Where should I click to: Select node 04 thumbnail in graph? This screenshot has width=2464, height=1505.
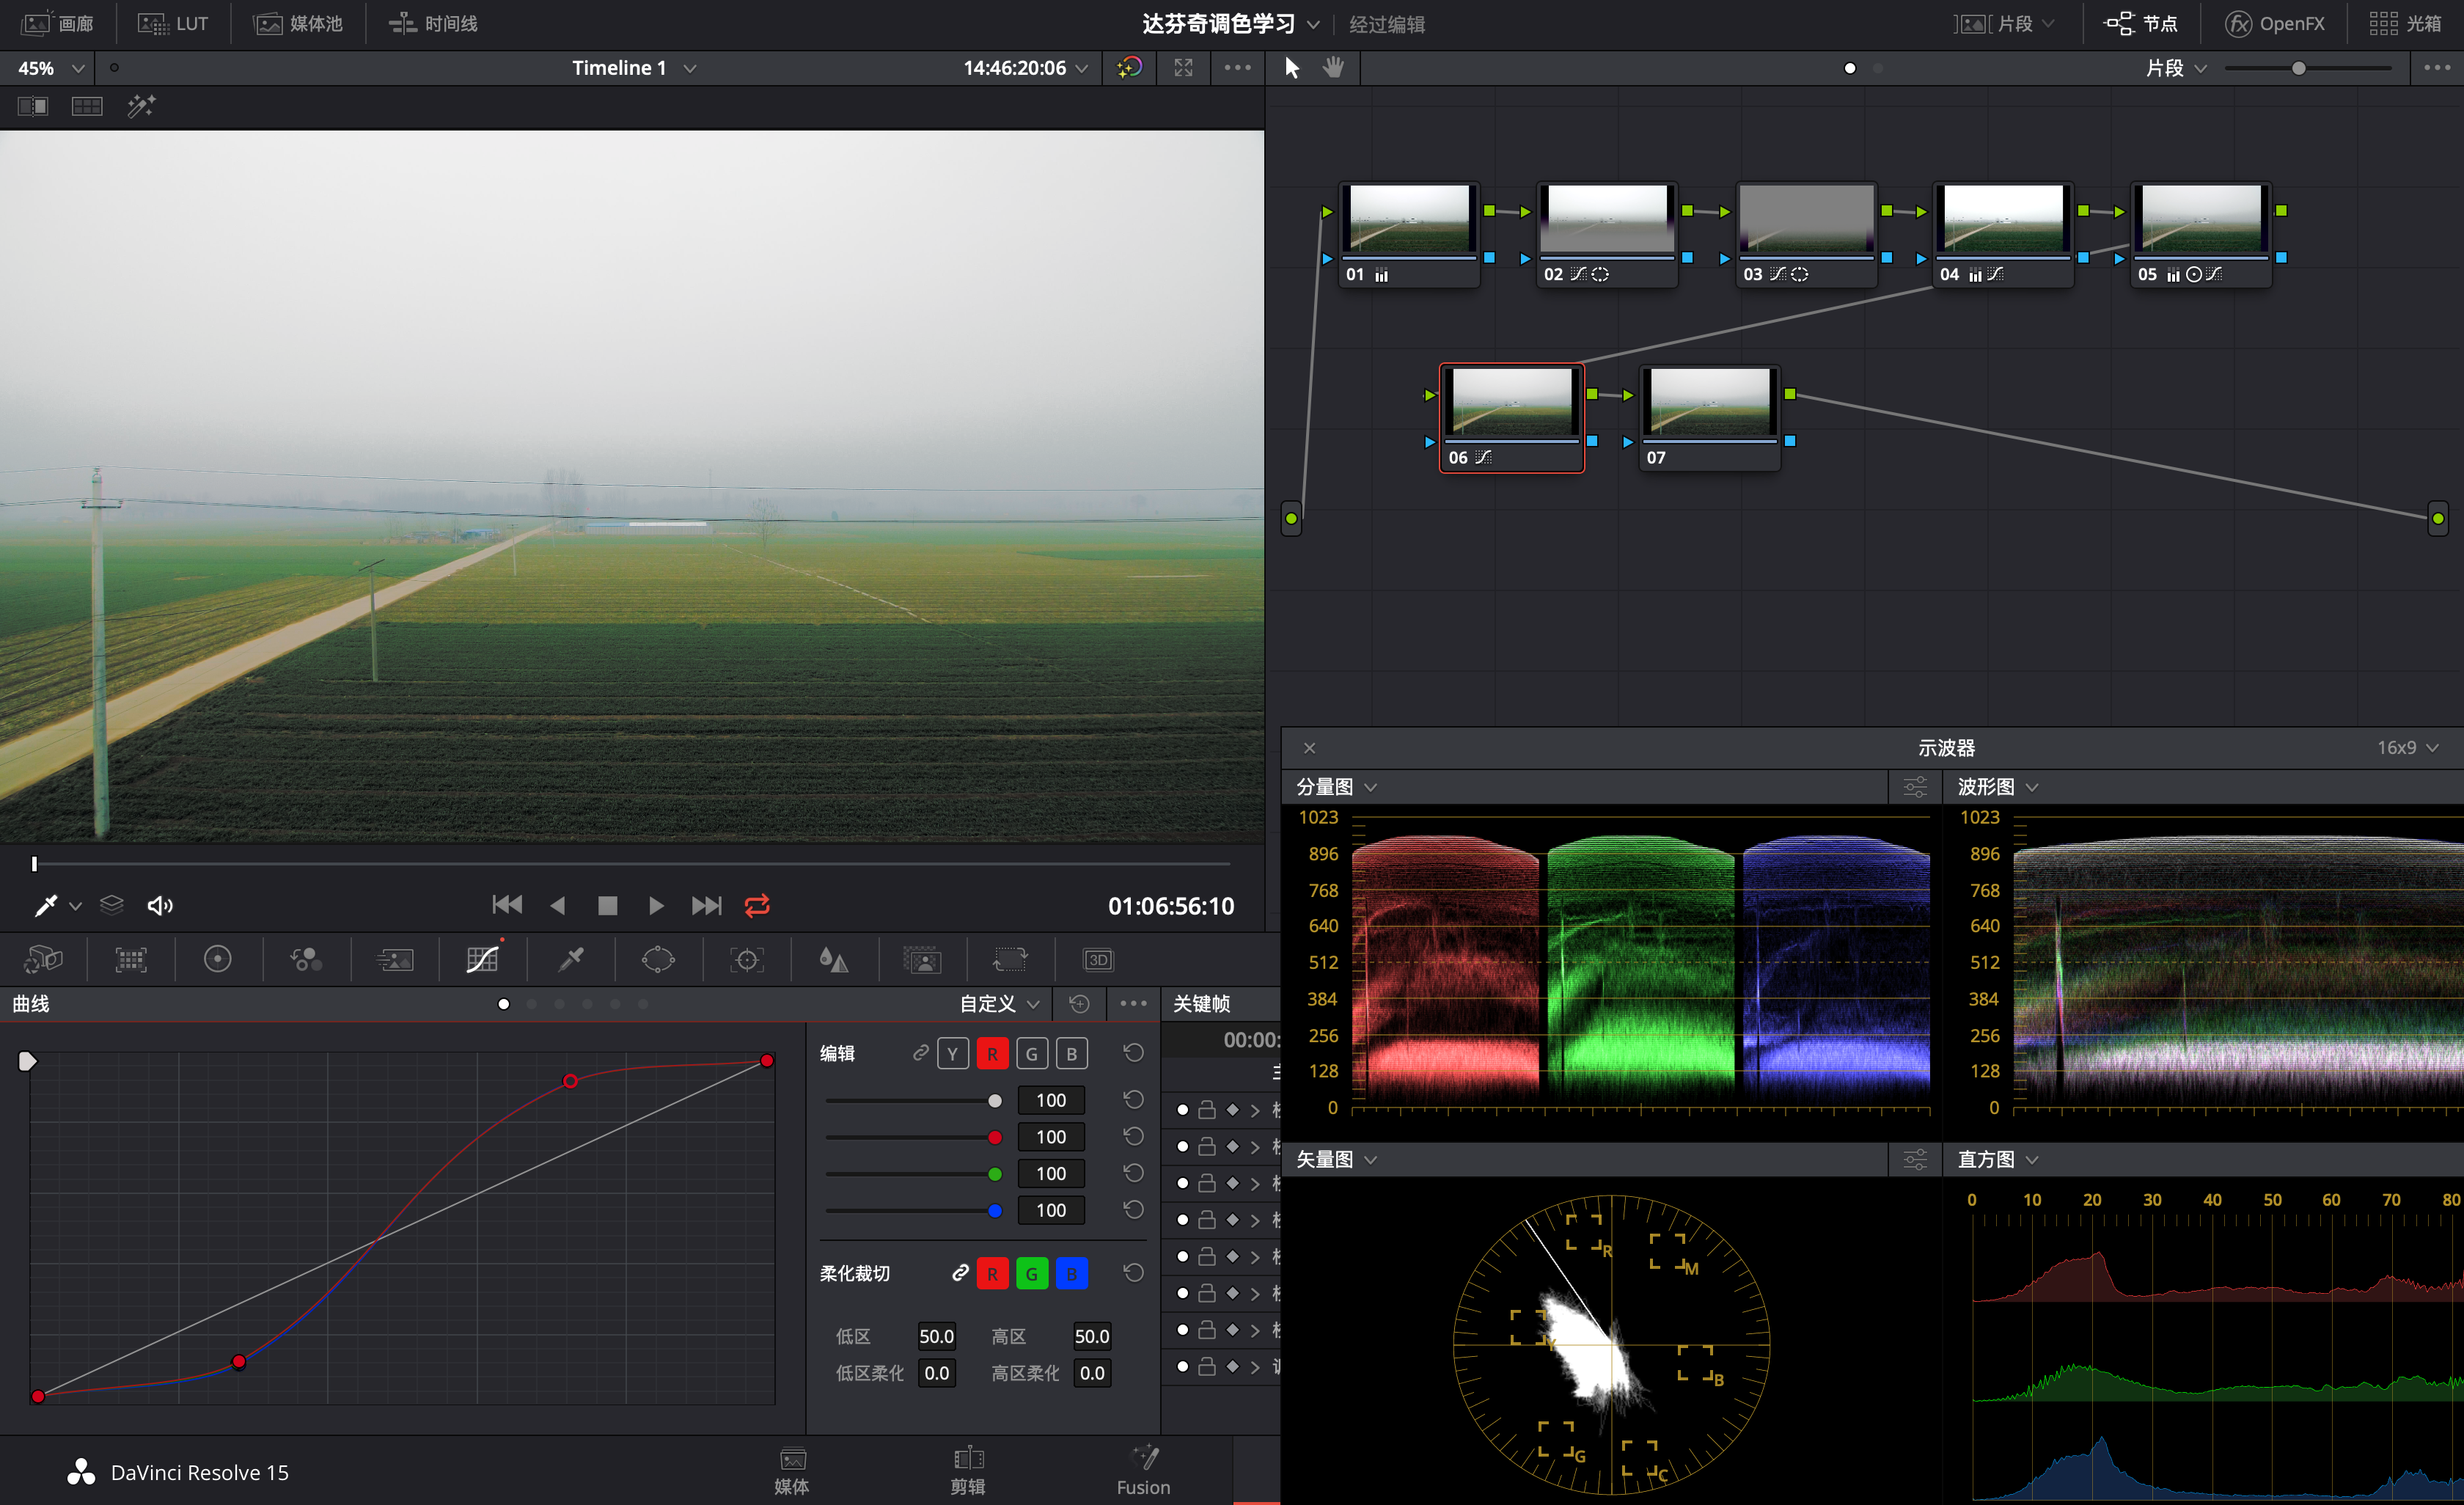(x=2003, y=218)
